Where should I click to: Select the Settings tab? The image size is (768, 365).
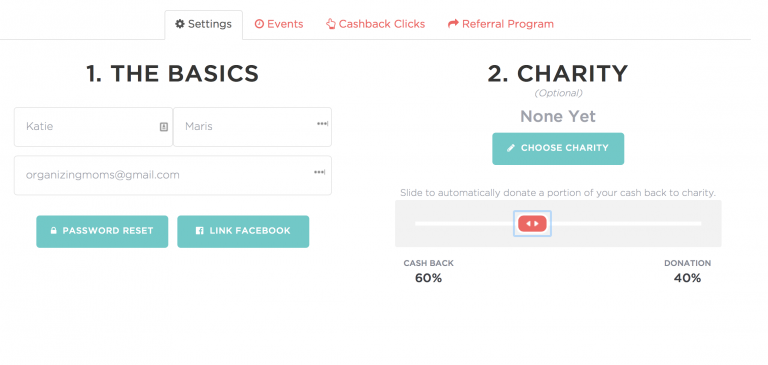click(x=203, y=24)
